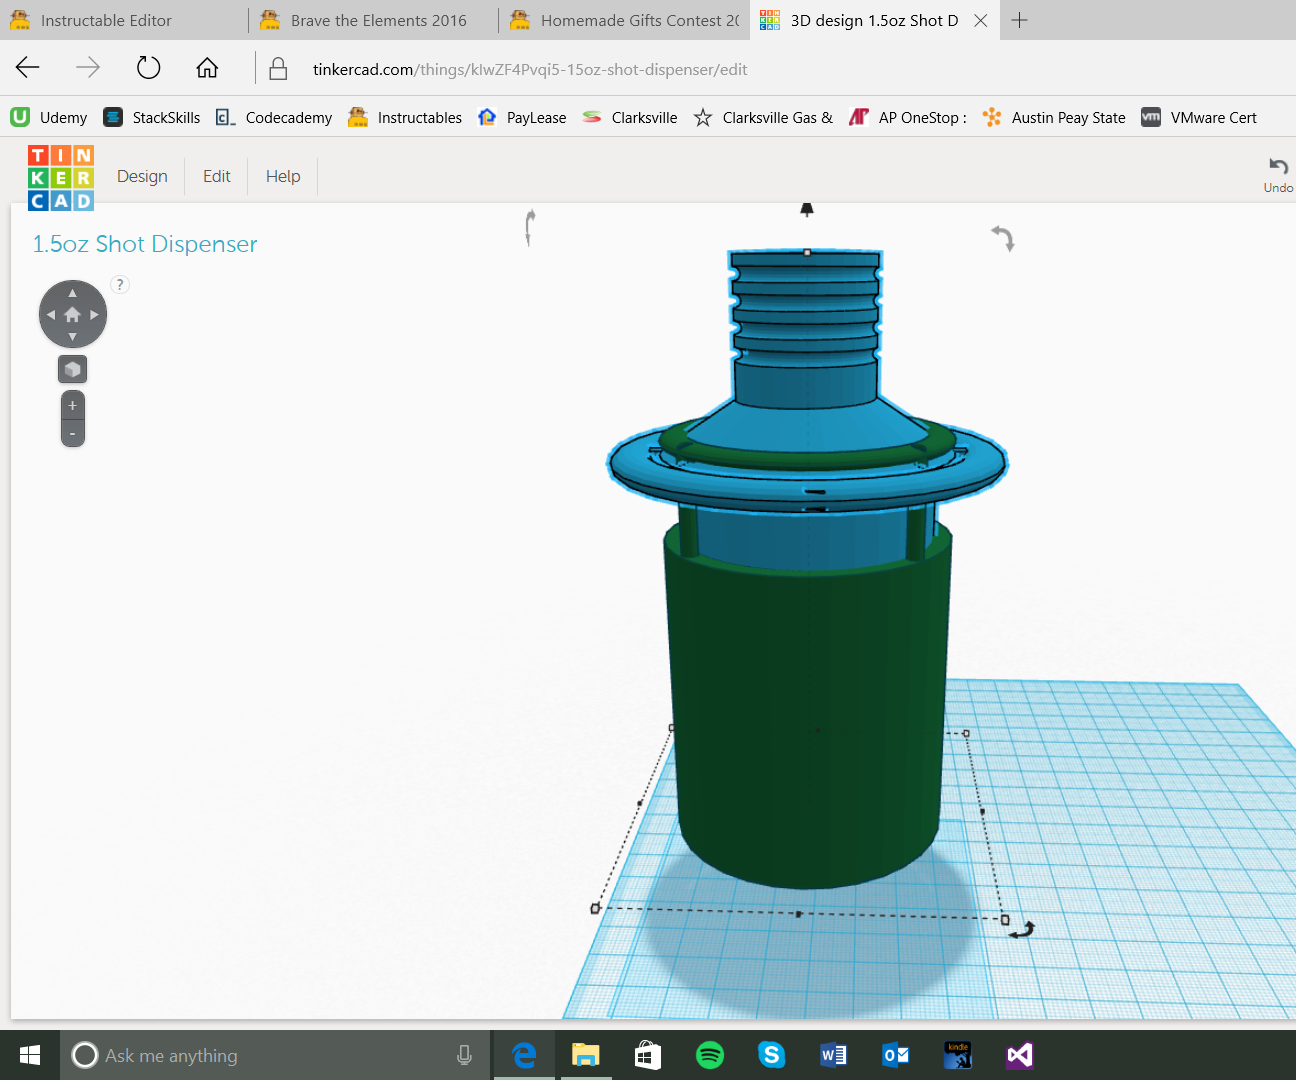Open the navigation help question mark
1296x1080 pixels.
coord(120,285)
